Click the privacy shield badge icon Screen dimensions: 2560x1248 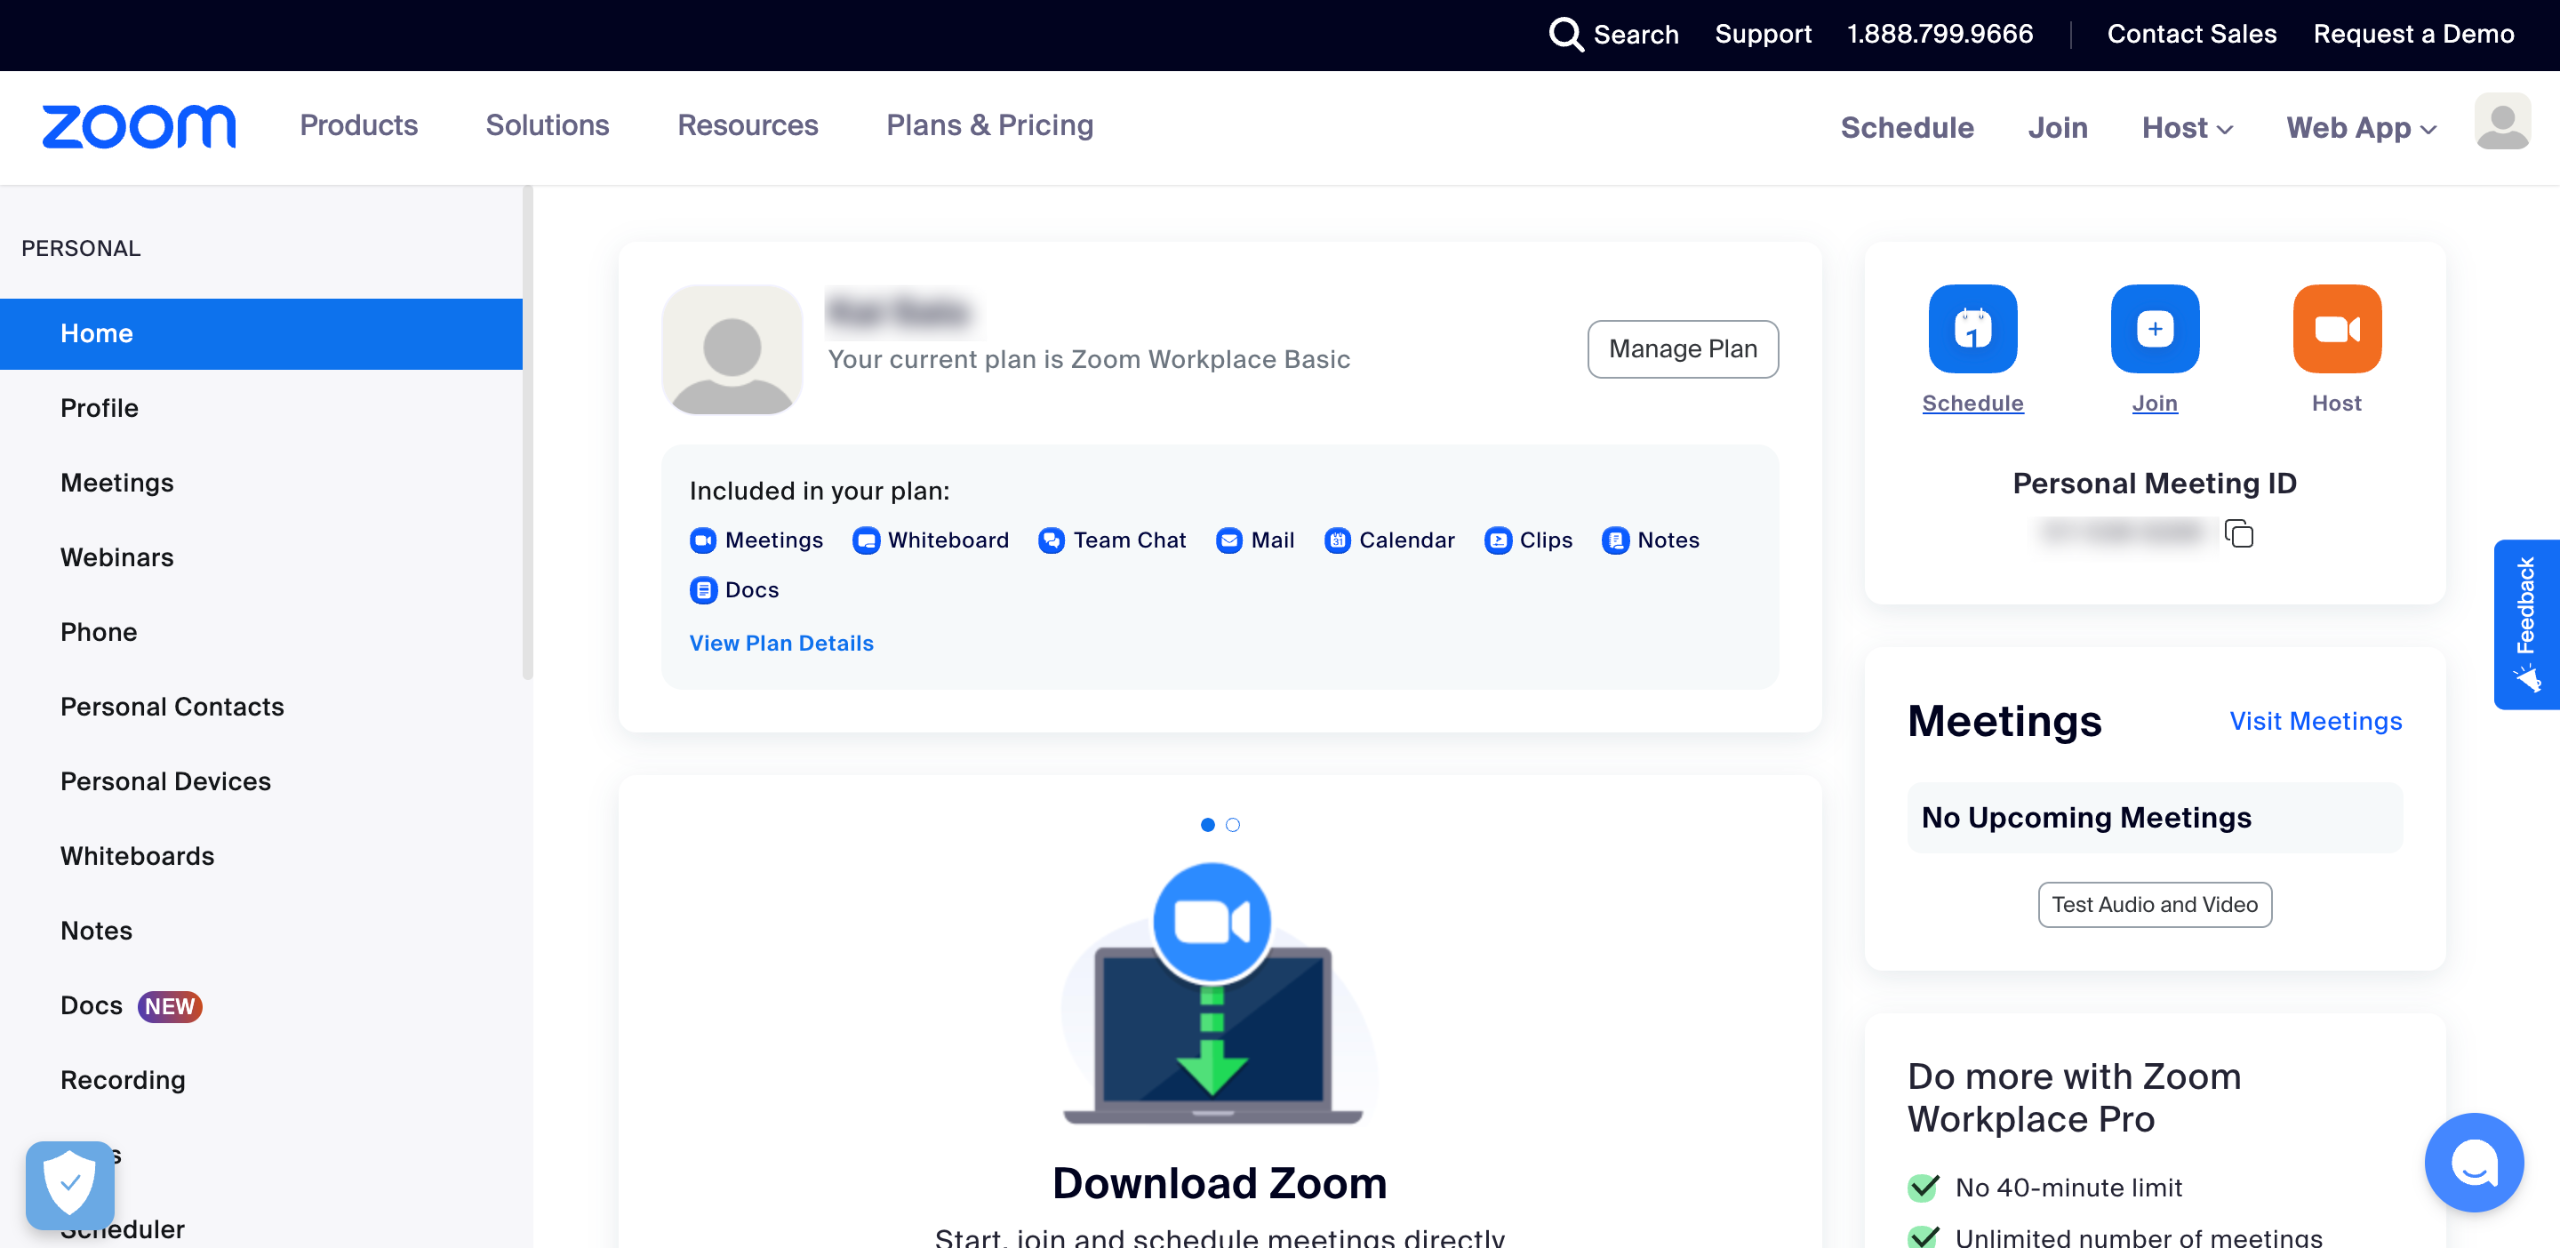click(x=70, y=1184)
